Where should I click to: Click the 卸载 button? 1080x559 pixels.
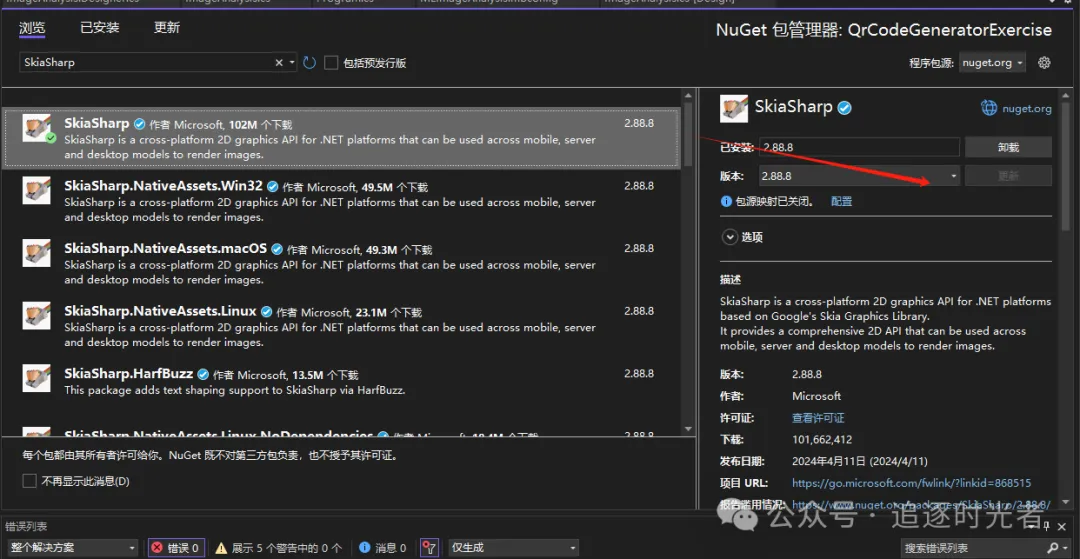[1008, 147]
